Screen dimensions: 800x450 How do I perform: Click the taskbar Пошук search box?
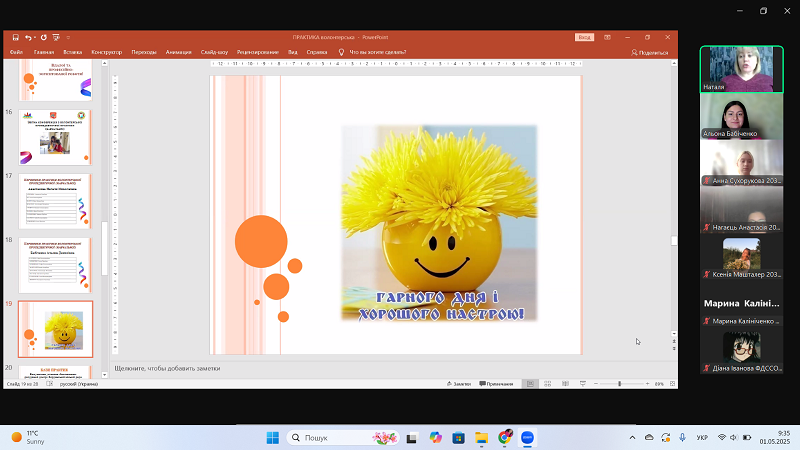pos(343,438)
